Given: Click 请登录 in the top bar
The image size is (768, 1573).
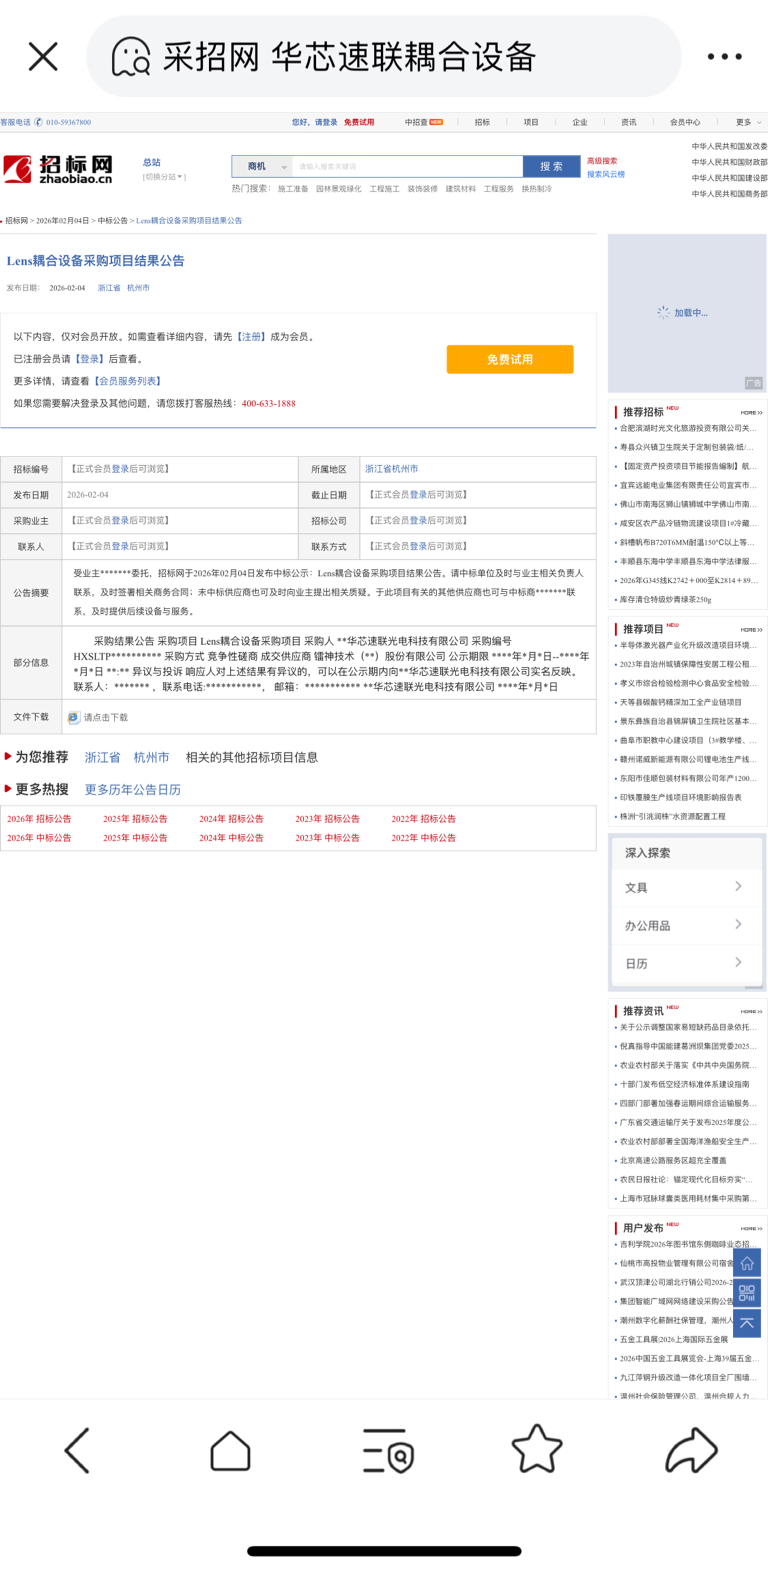Looking at the screenshot, I should [x=326, y=122].
